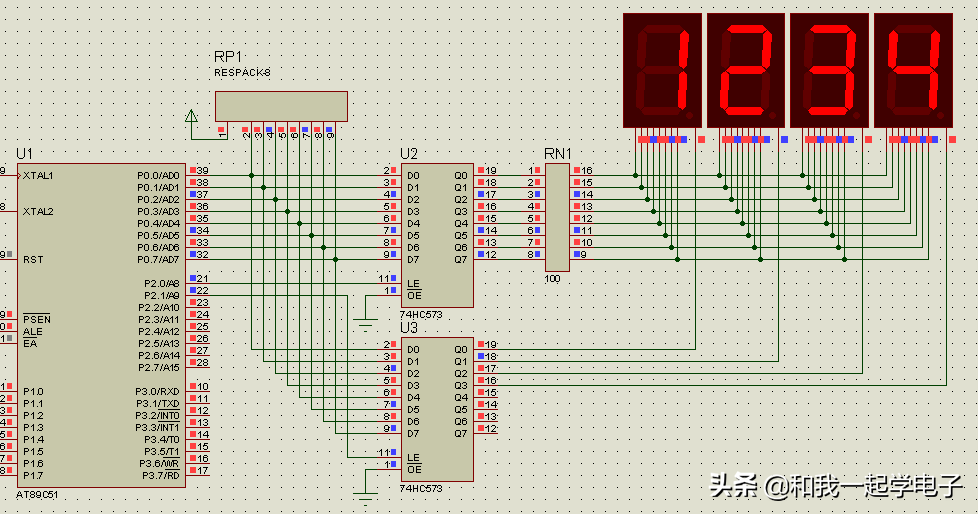Click the D0 pin label on U3

tap(414, 349)
